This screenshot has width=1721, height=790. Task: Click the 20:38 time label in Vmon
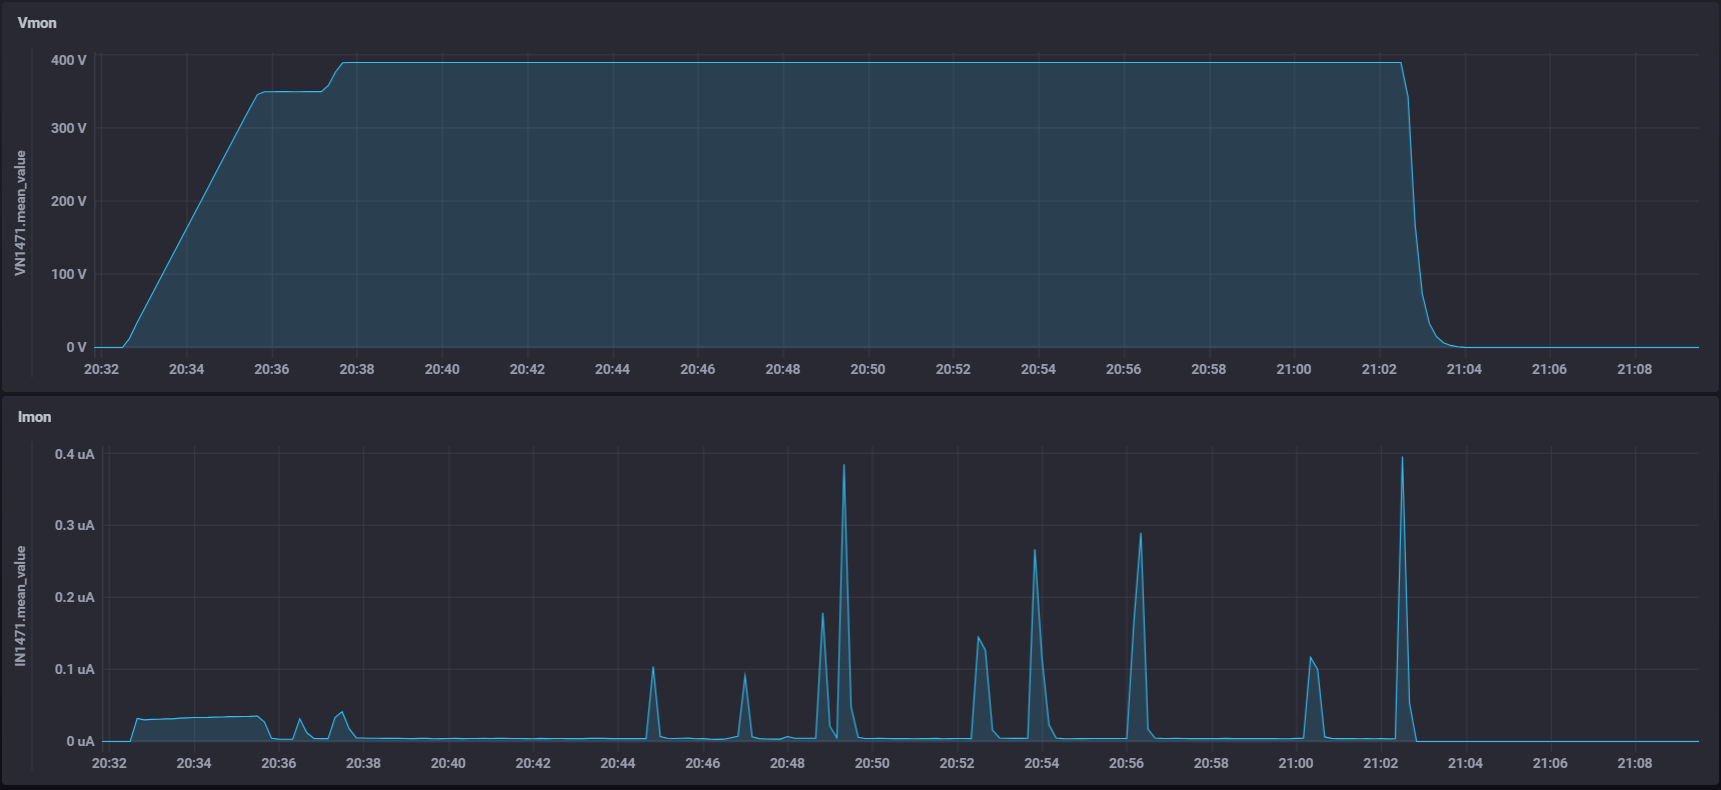(357, 369)
